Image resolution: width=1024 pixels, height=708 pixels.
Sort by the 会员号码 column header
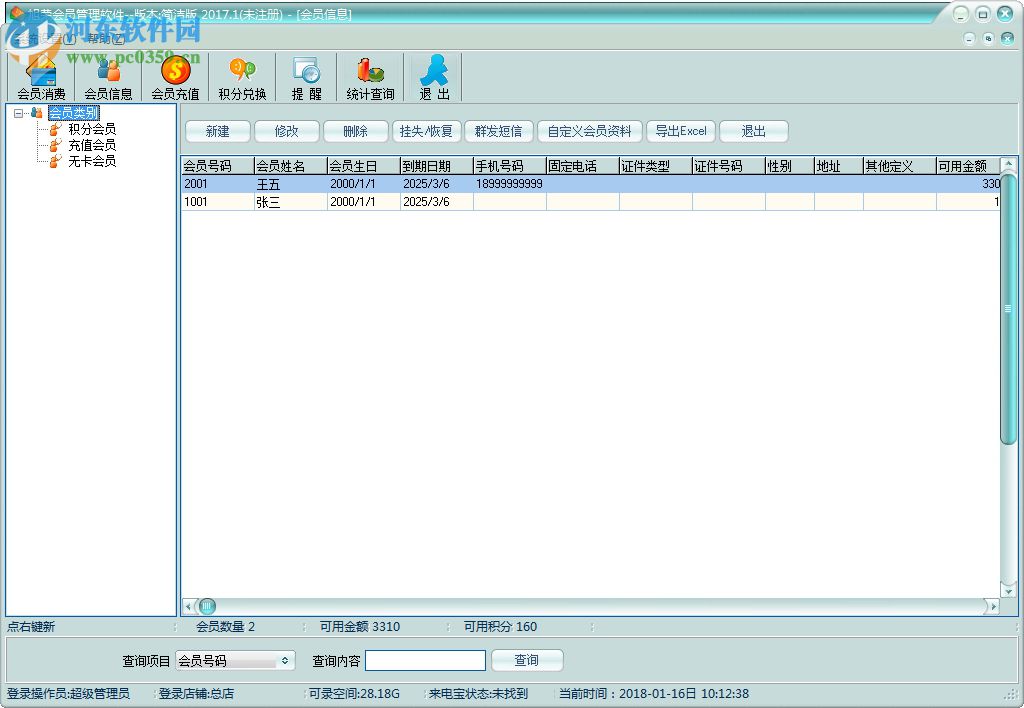[217, 166]
